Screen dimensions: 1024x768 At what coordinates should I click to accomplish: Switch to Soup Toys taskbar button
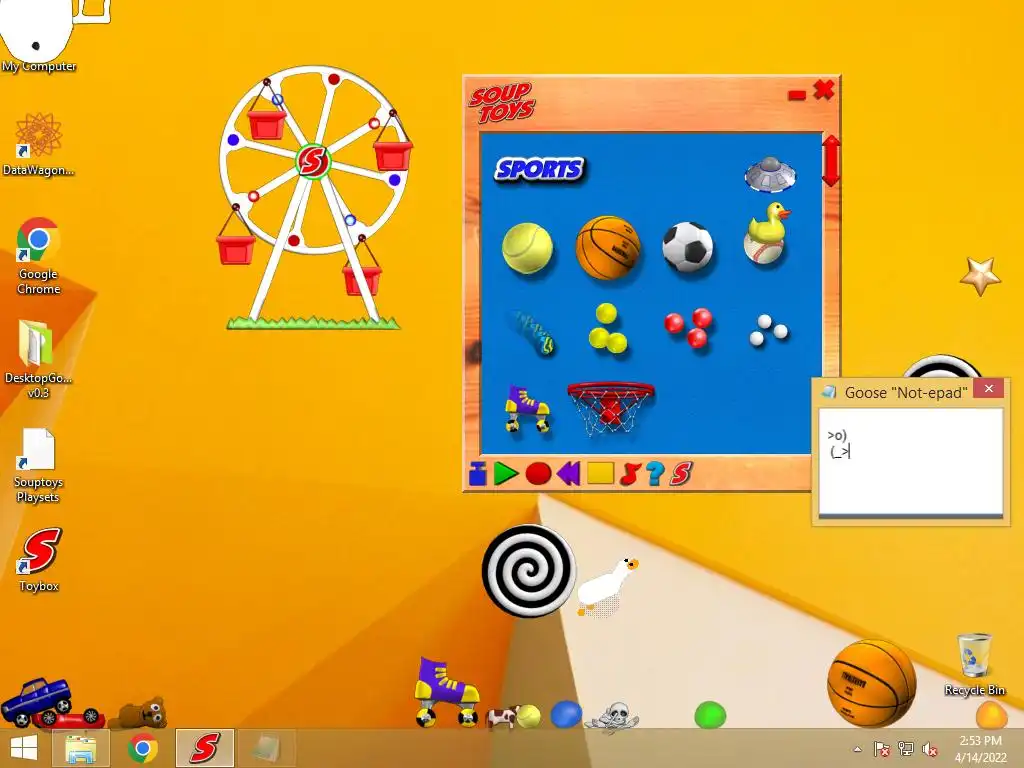(204, 748)
